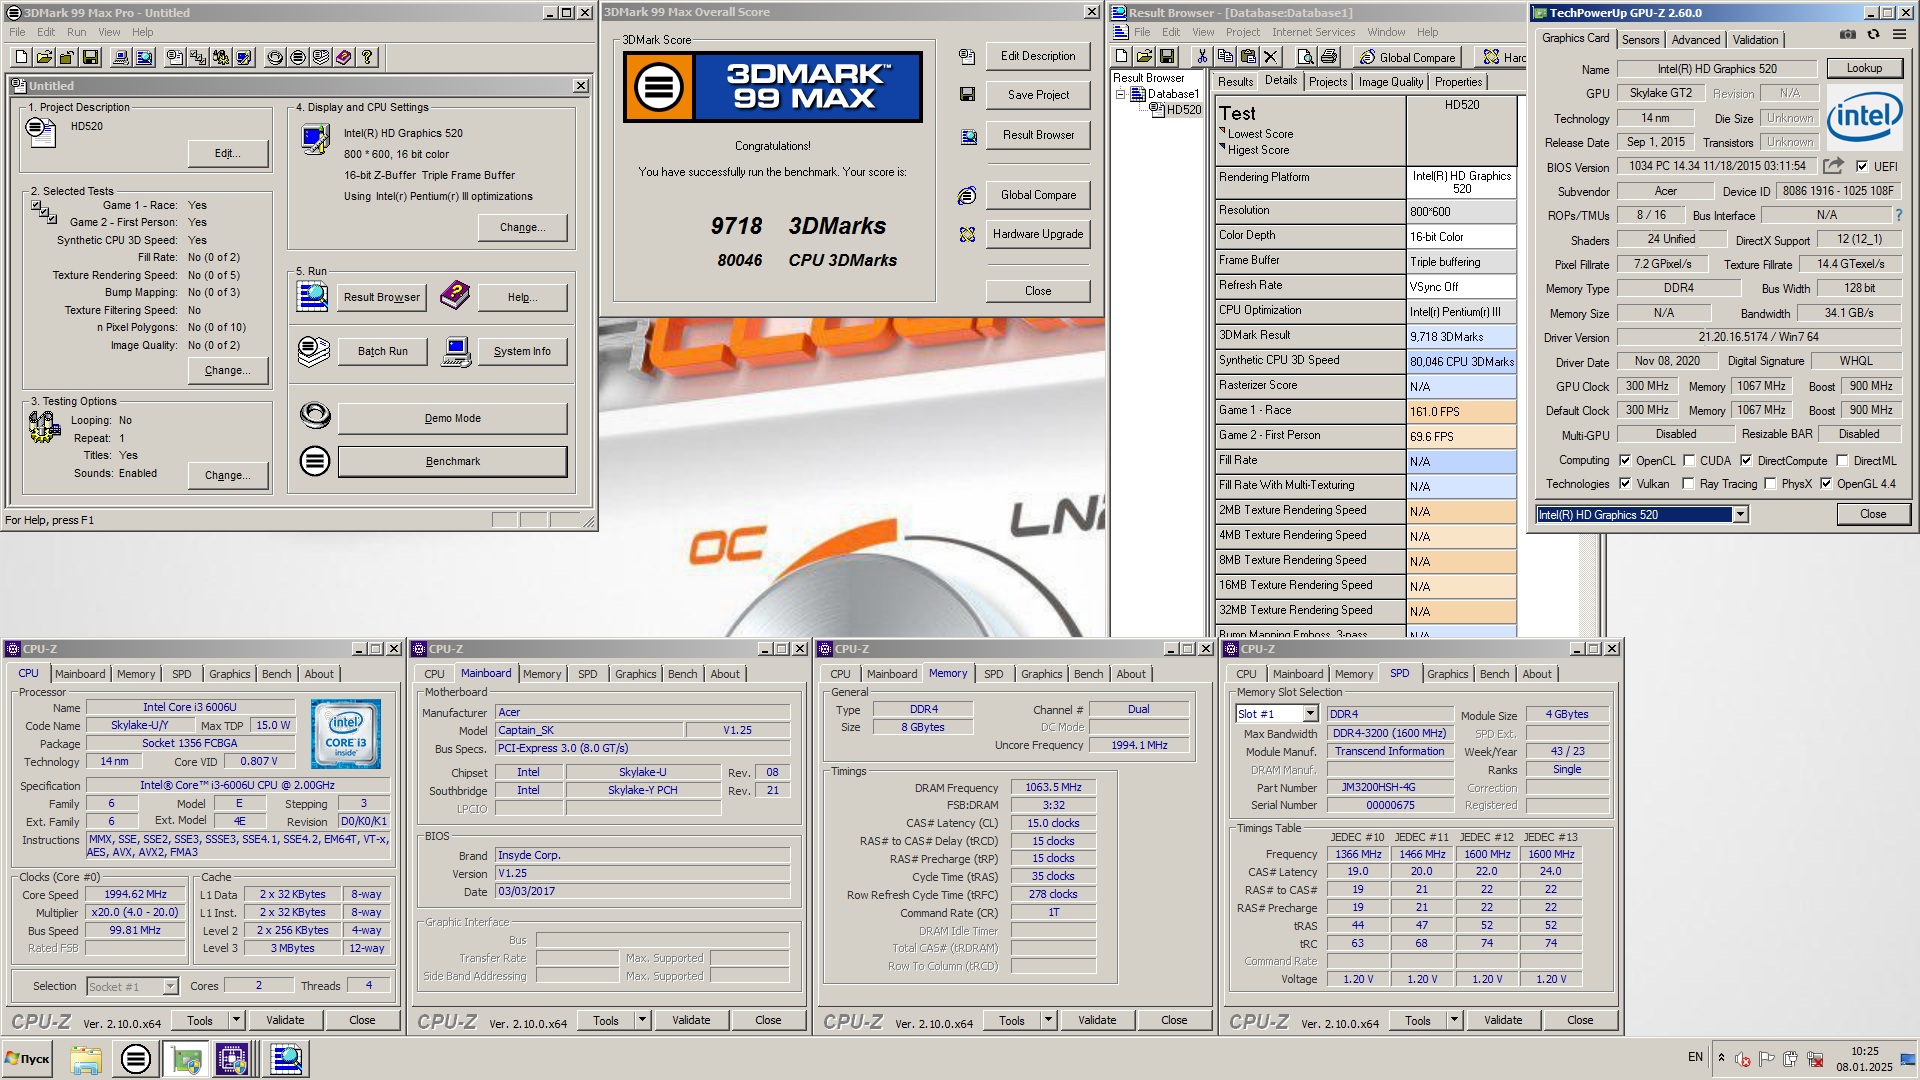This screenshot has height=1080, width=1920.
Task: Launch Result Browser from 3DMark toolbar magnifier icon
Action: coord(145,57)
